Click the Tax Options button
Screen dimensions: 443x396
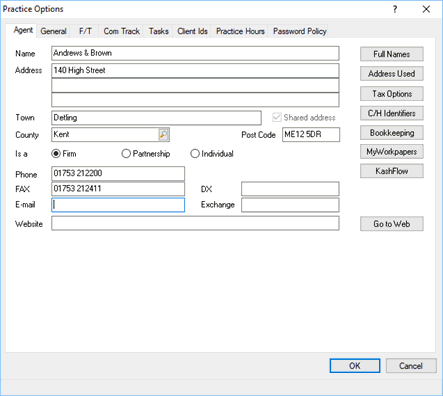[392, 94]
